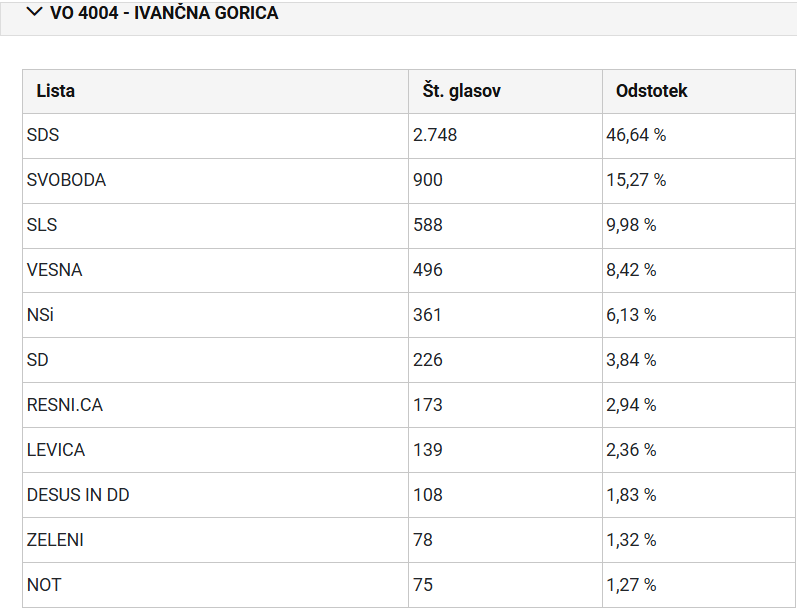Screen dimensions: 797x612
Task: Select the 46,64 % percentage cell
Action: click(699, 136)
